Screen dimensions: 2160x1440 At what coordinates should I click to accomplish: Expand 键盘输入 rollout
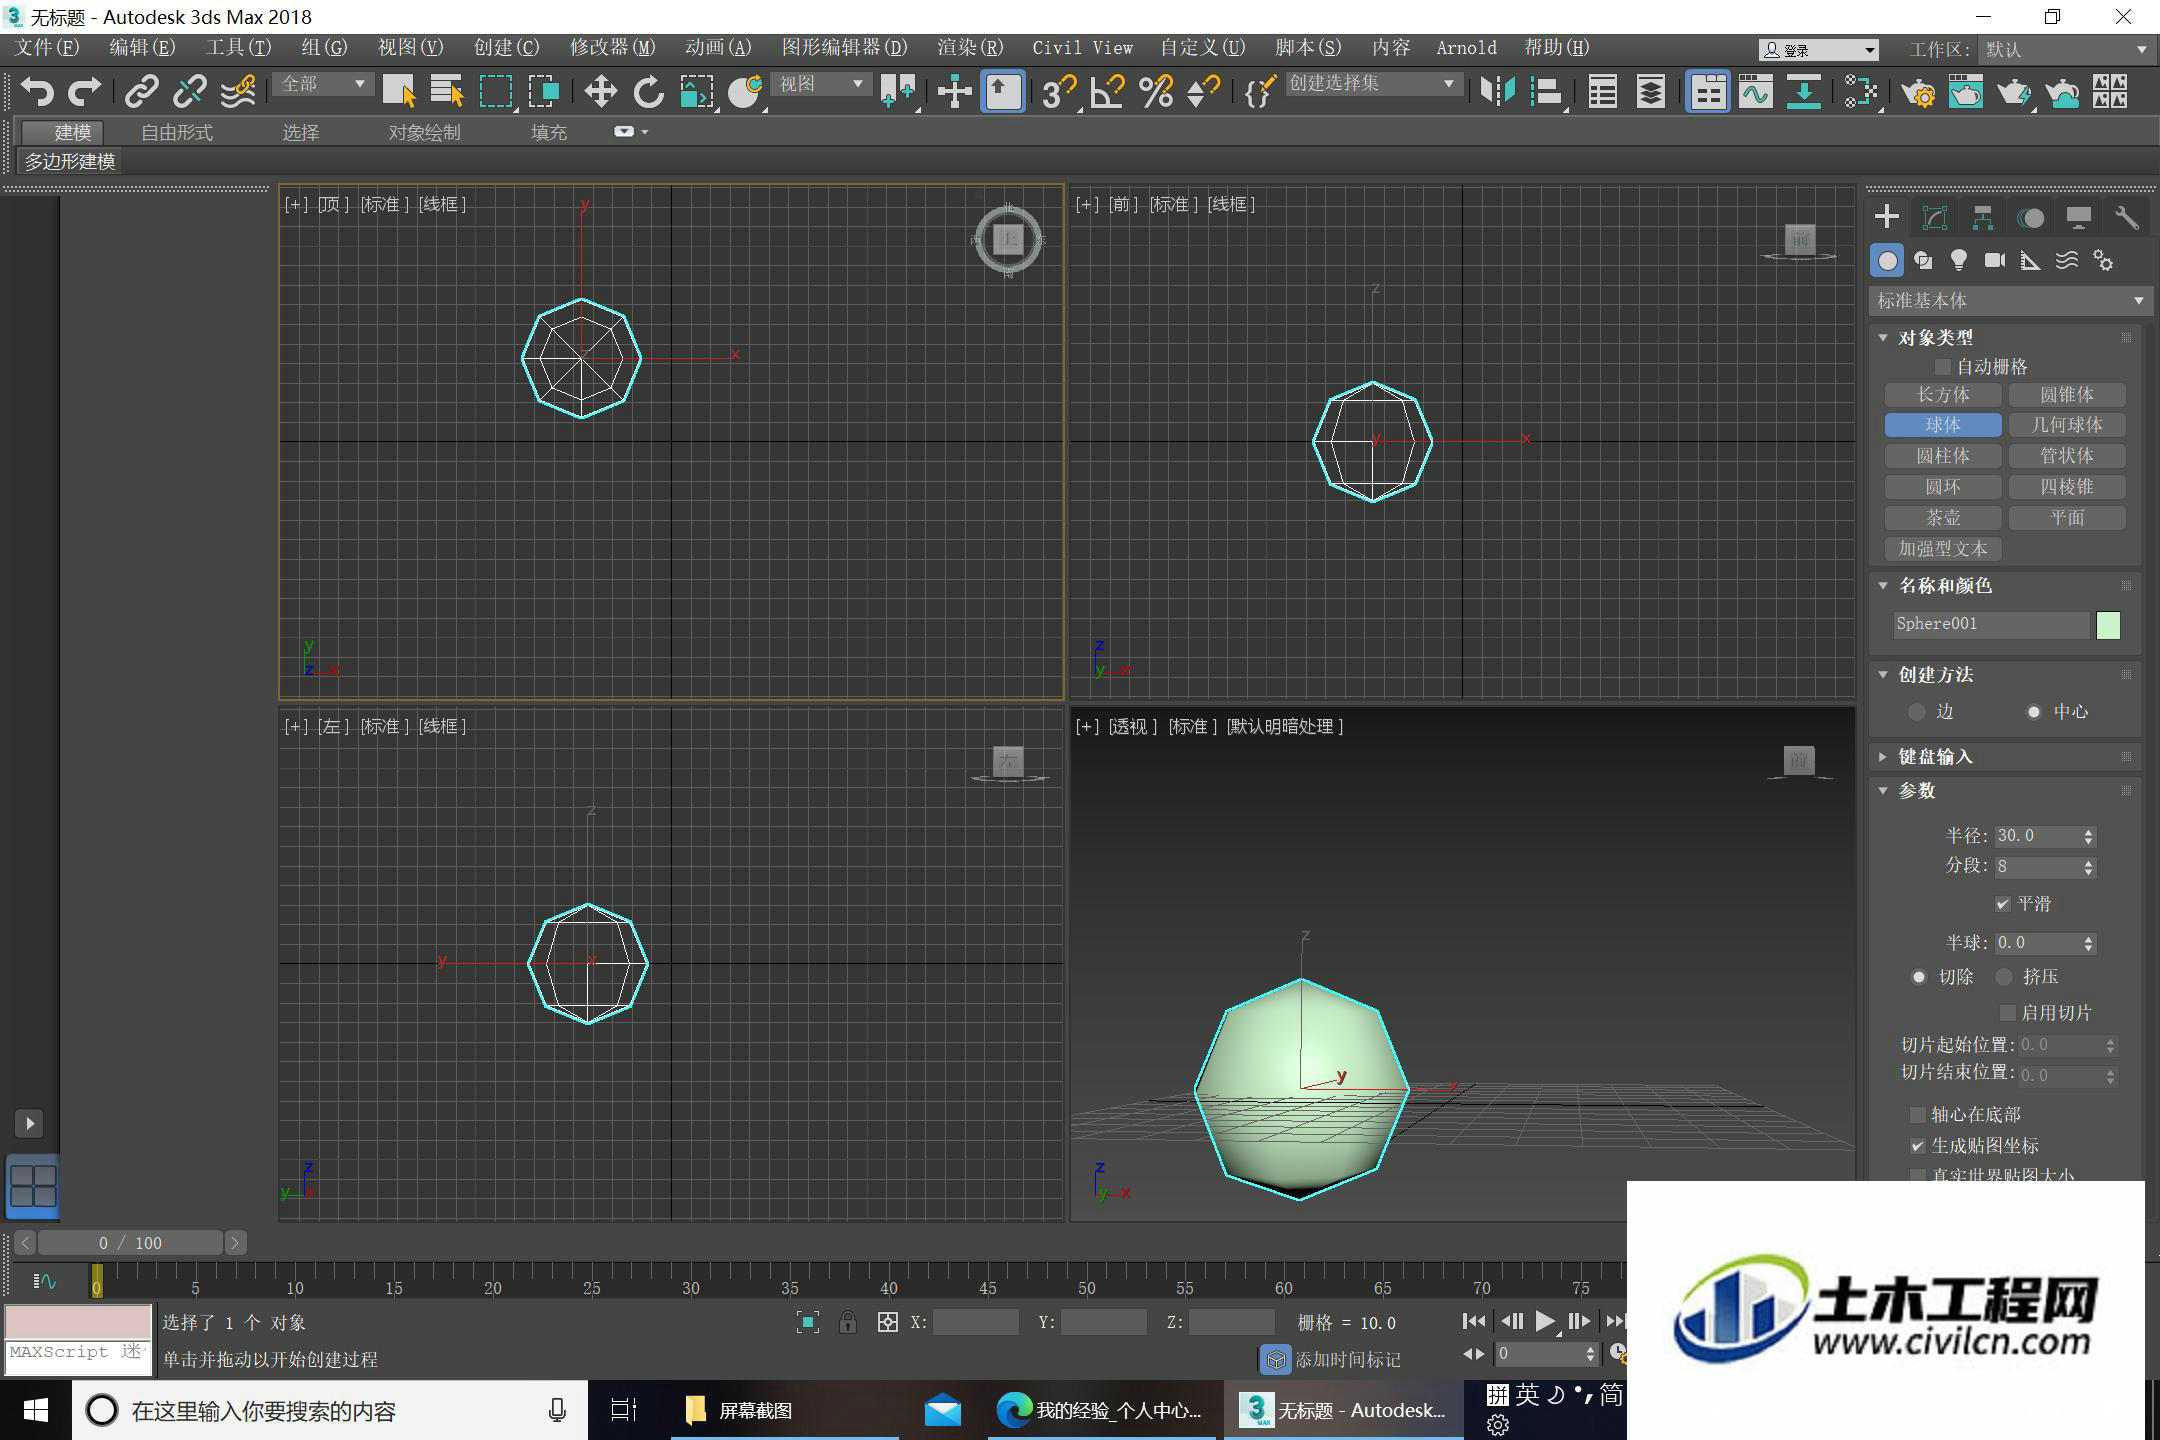(x=1935, y=757)
